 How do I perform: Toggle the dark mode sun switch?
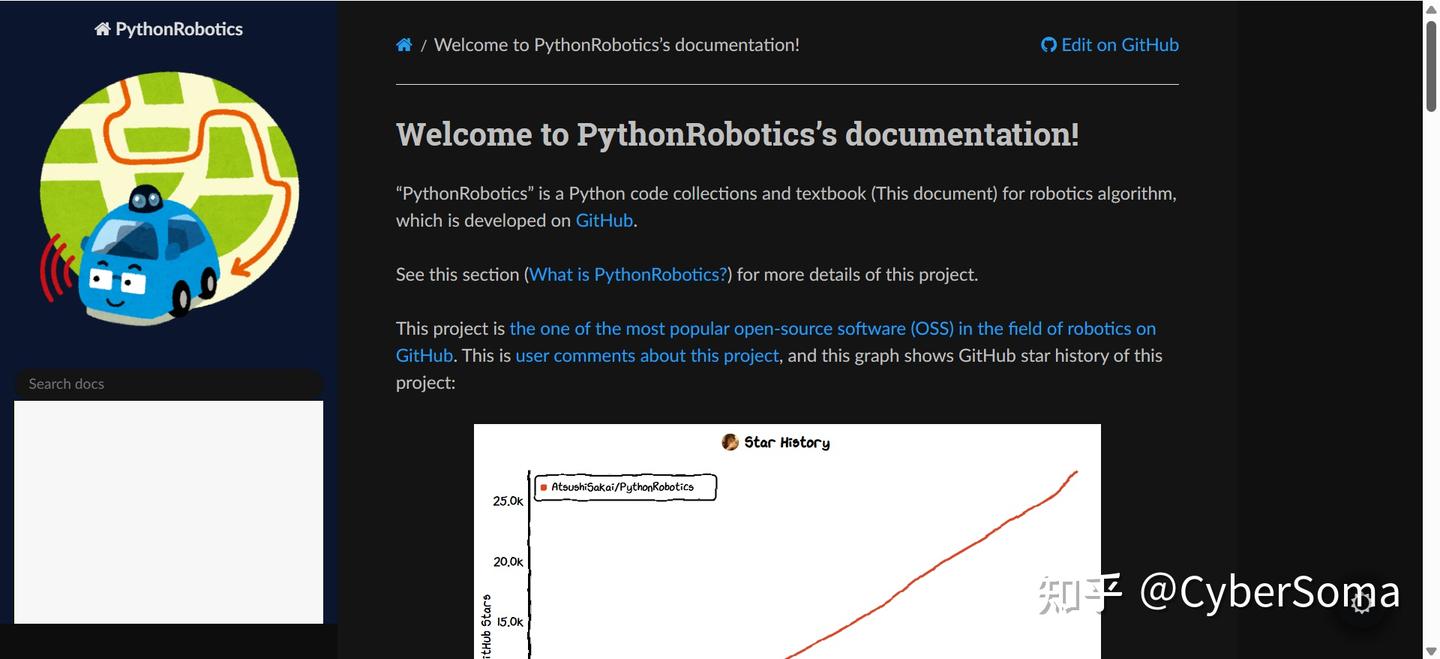point(1361,602)
